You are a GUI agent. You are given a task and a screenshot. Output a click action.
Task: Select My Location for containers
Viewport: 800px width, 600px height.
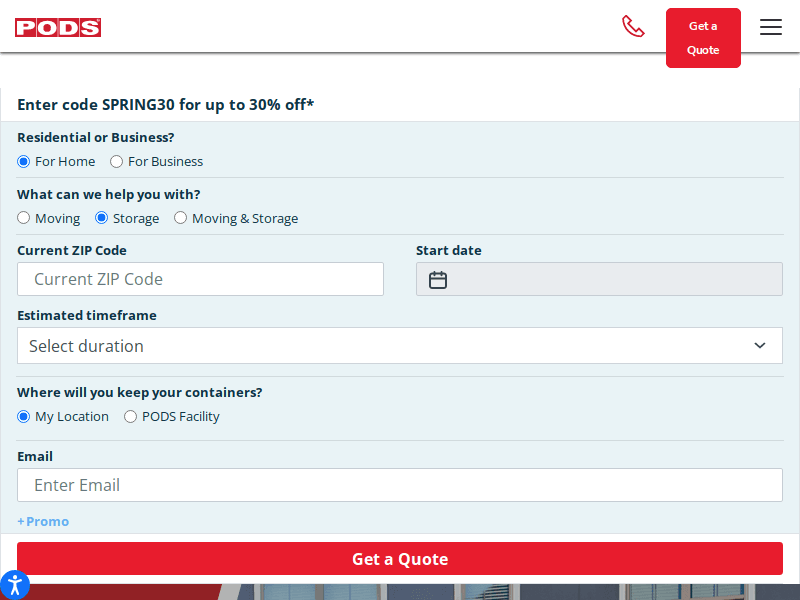[x=24, y=417]
